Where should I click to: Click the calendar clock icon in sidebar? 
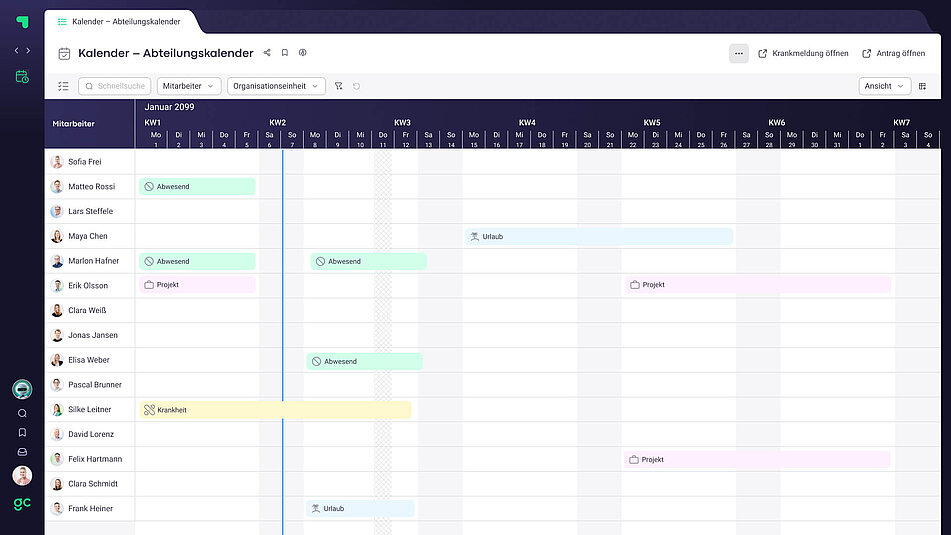point(22,76)
